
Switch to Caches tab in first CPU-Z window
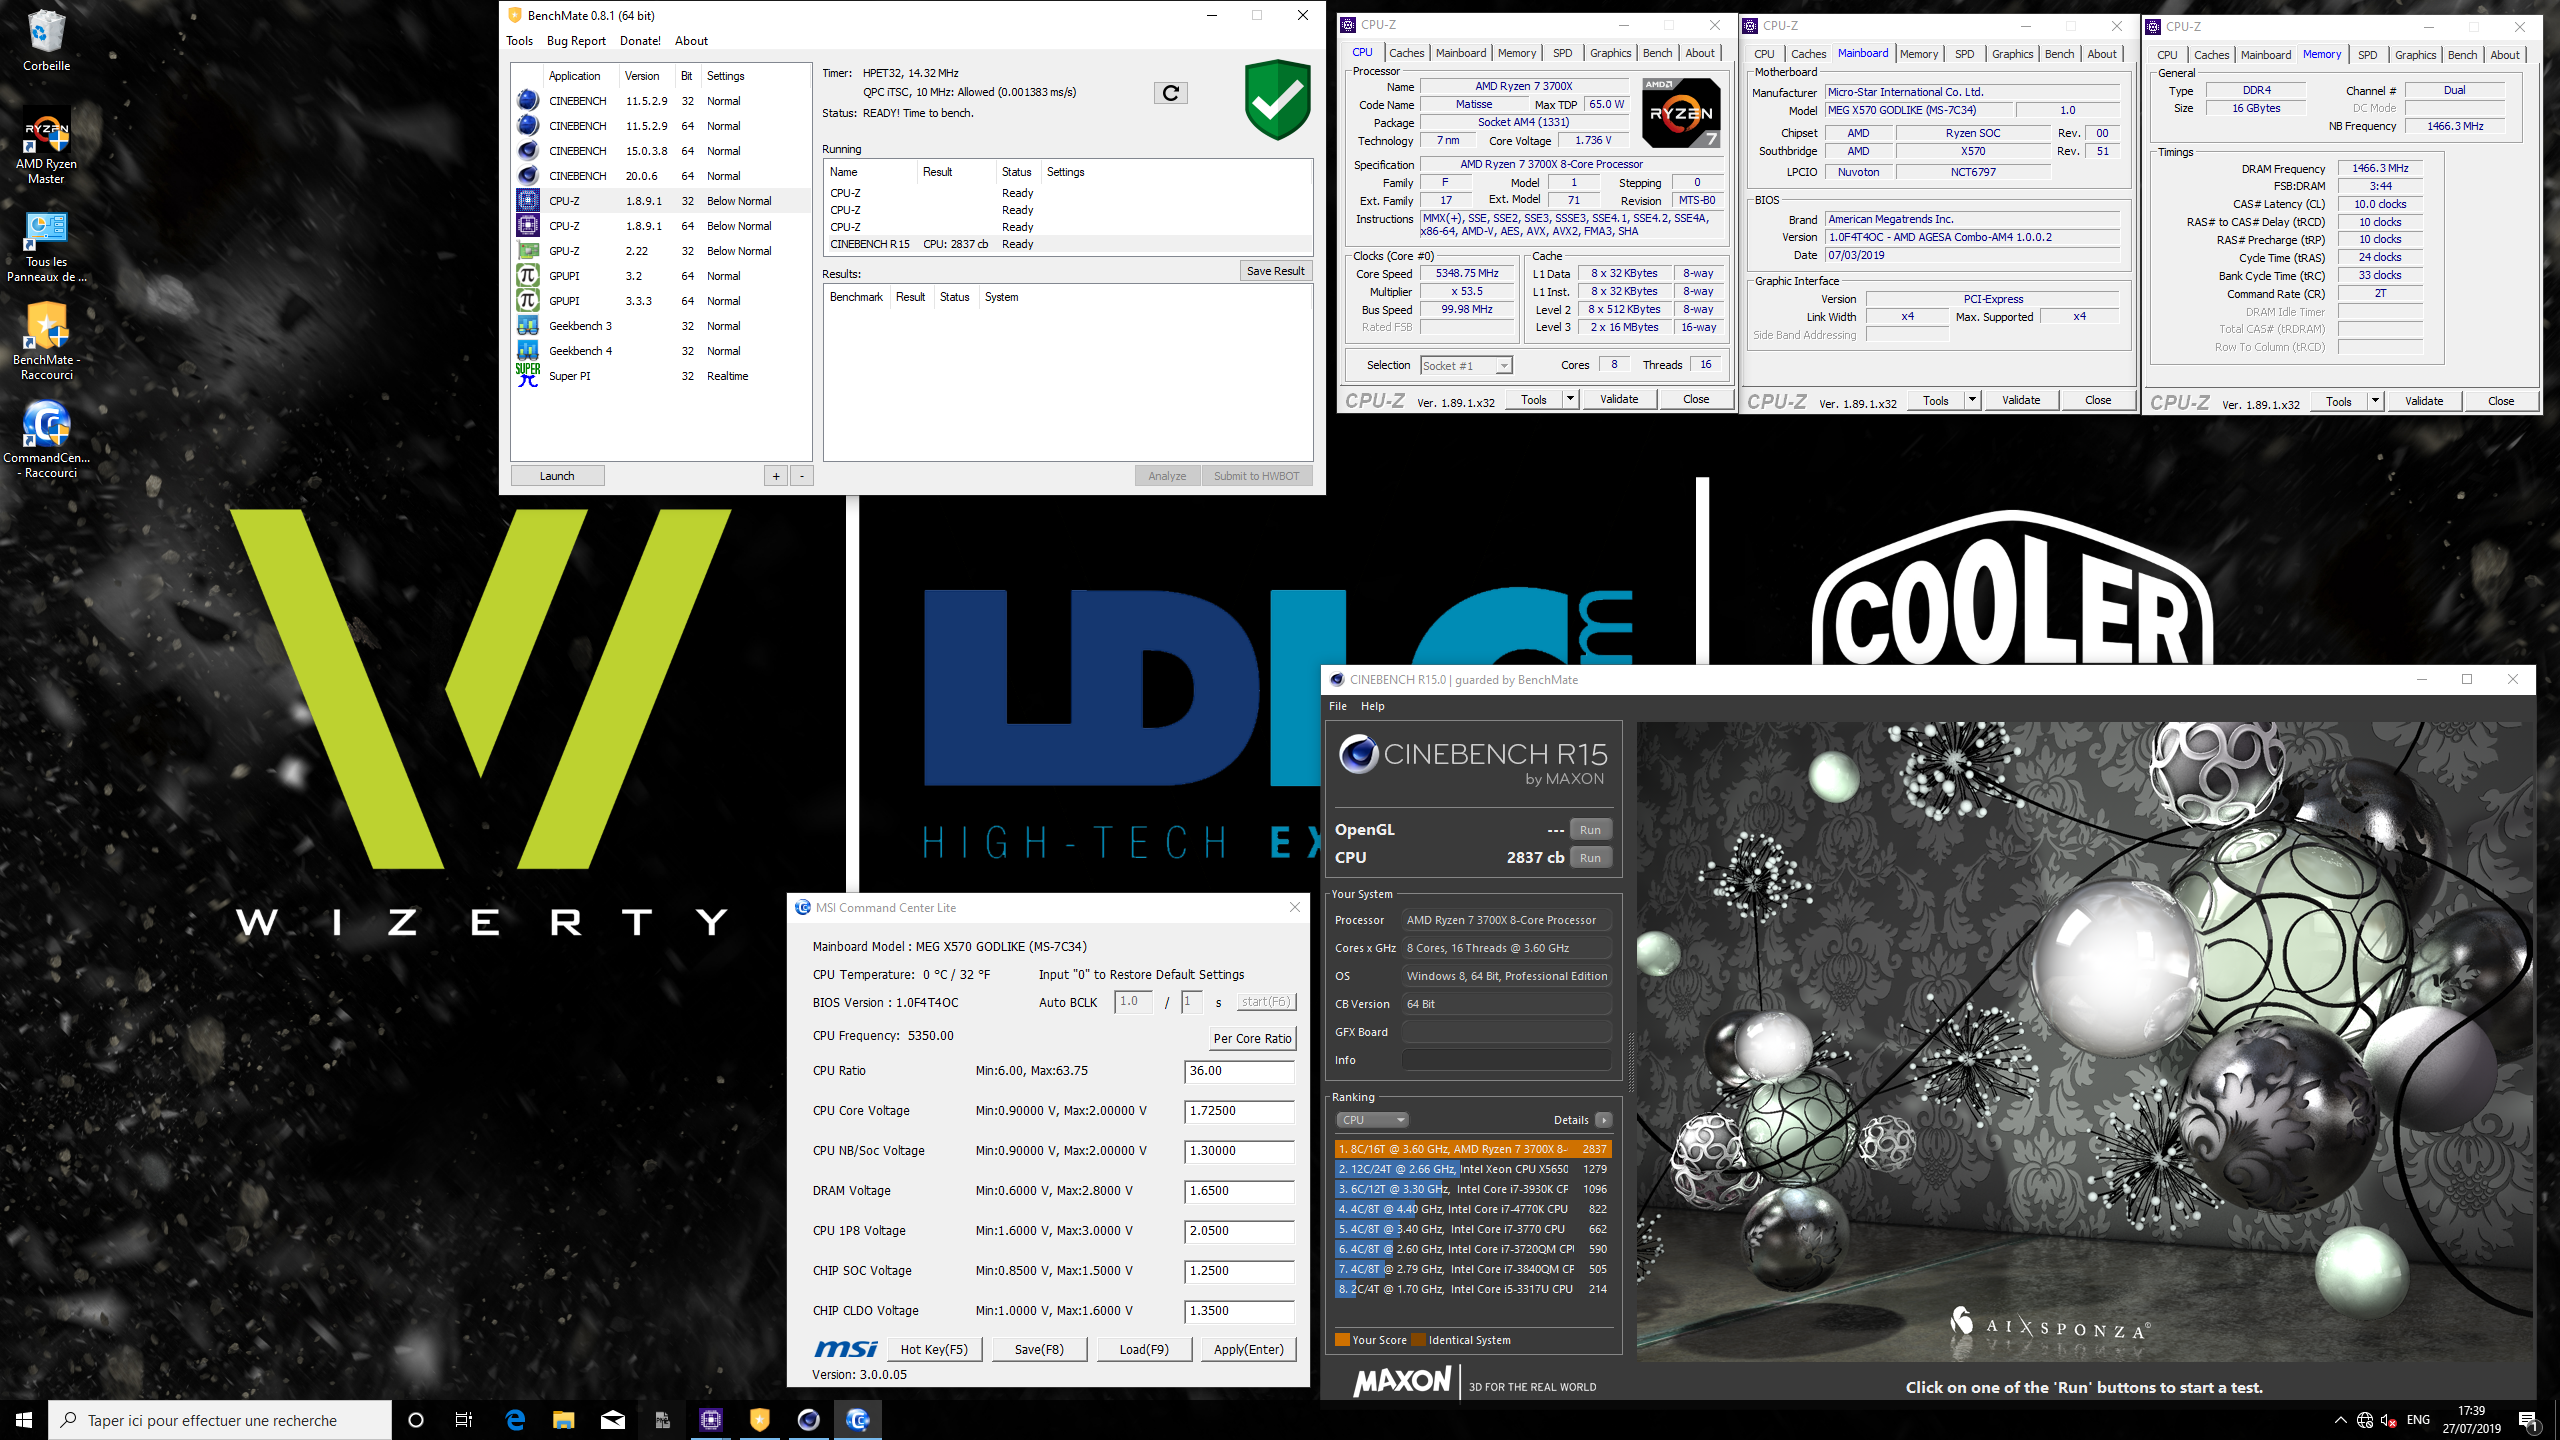coord(1406,53)
